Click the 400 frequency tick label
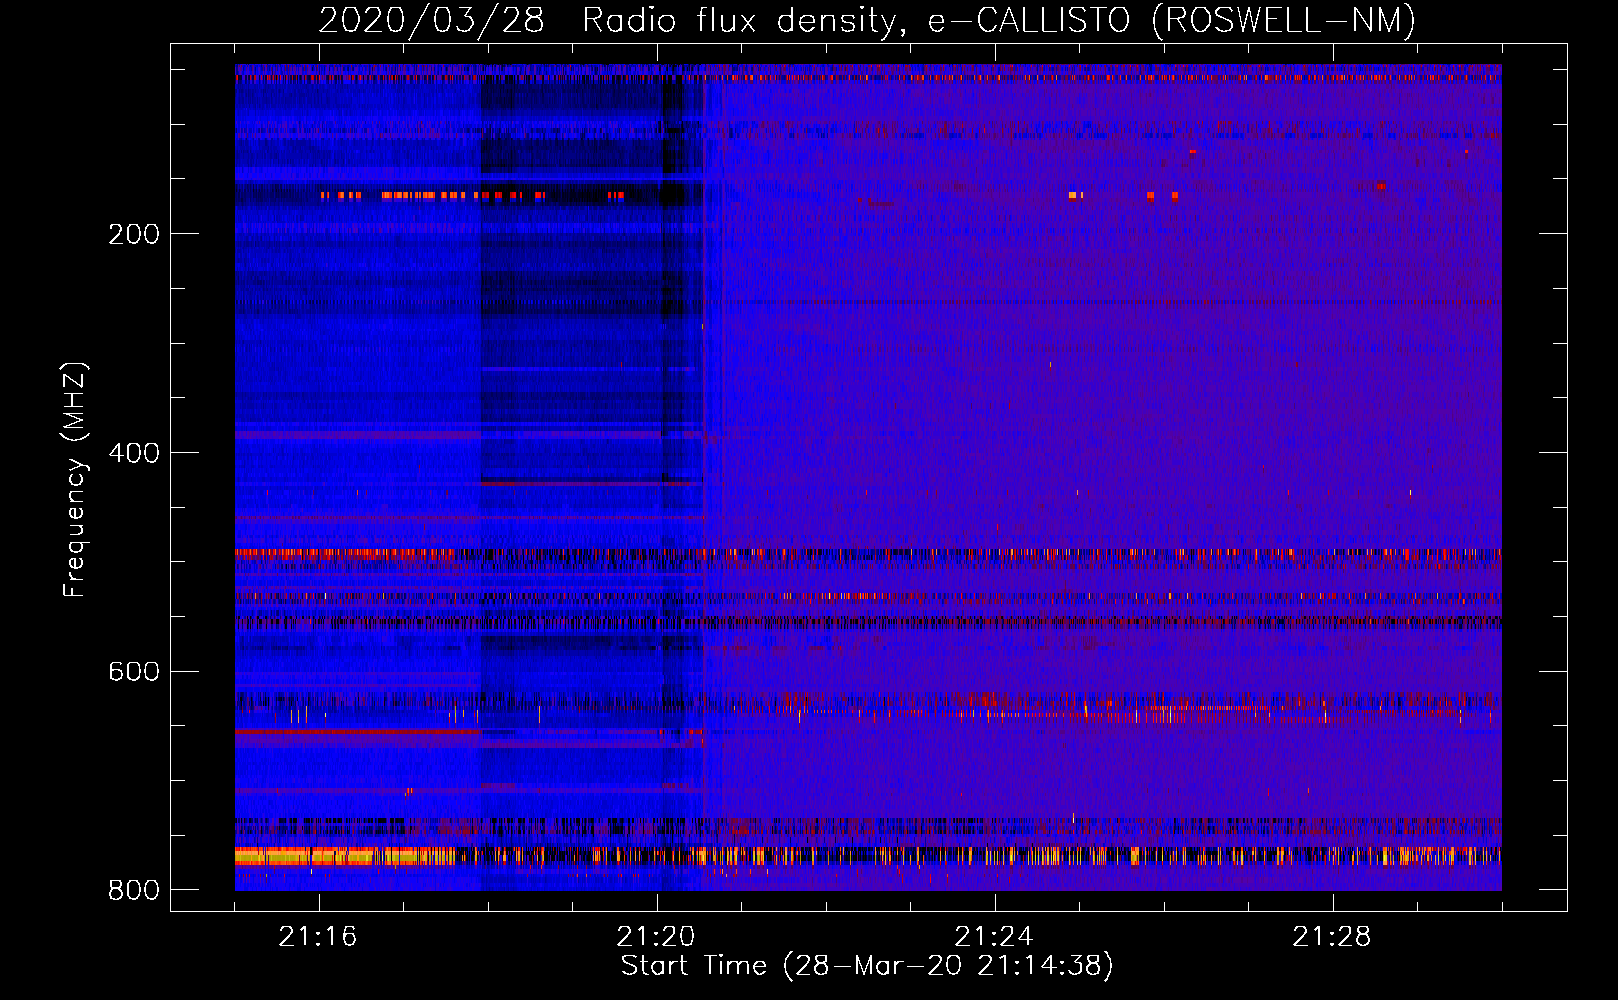The image size is (1618, 1000). (x=134, y=453)
